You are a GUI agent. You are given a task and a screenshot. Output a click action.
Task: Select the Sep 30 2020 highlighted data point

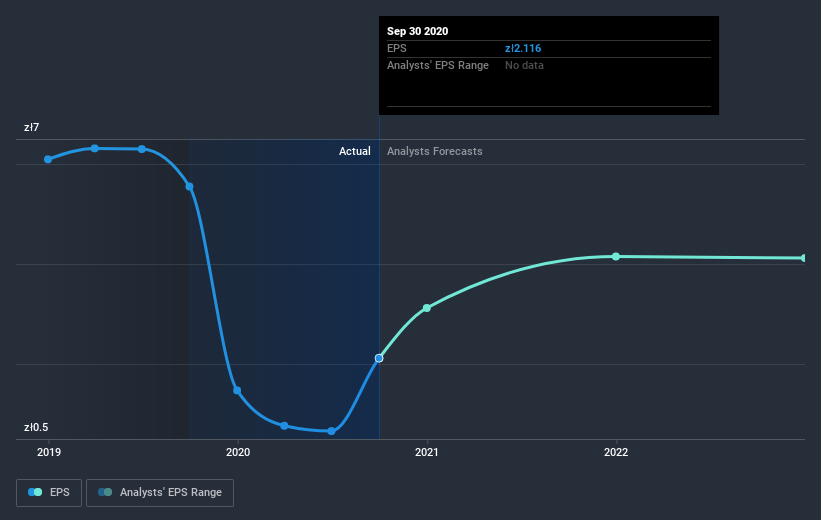379,358
